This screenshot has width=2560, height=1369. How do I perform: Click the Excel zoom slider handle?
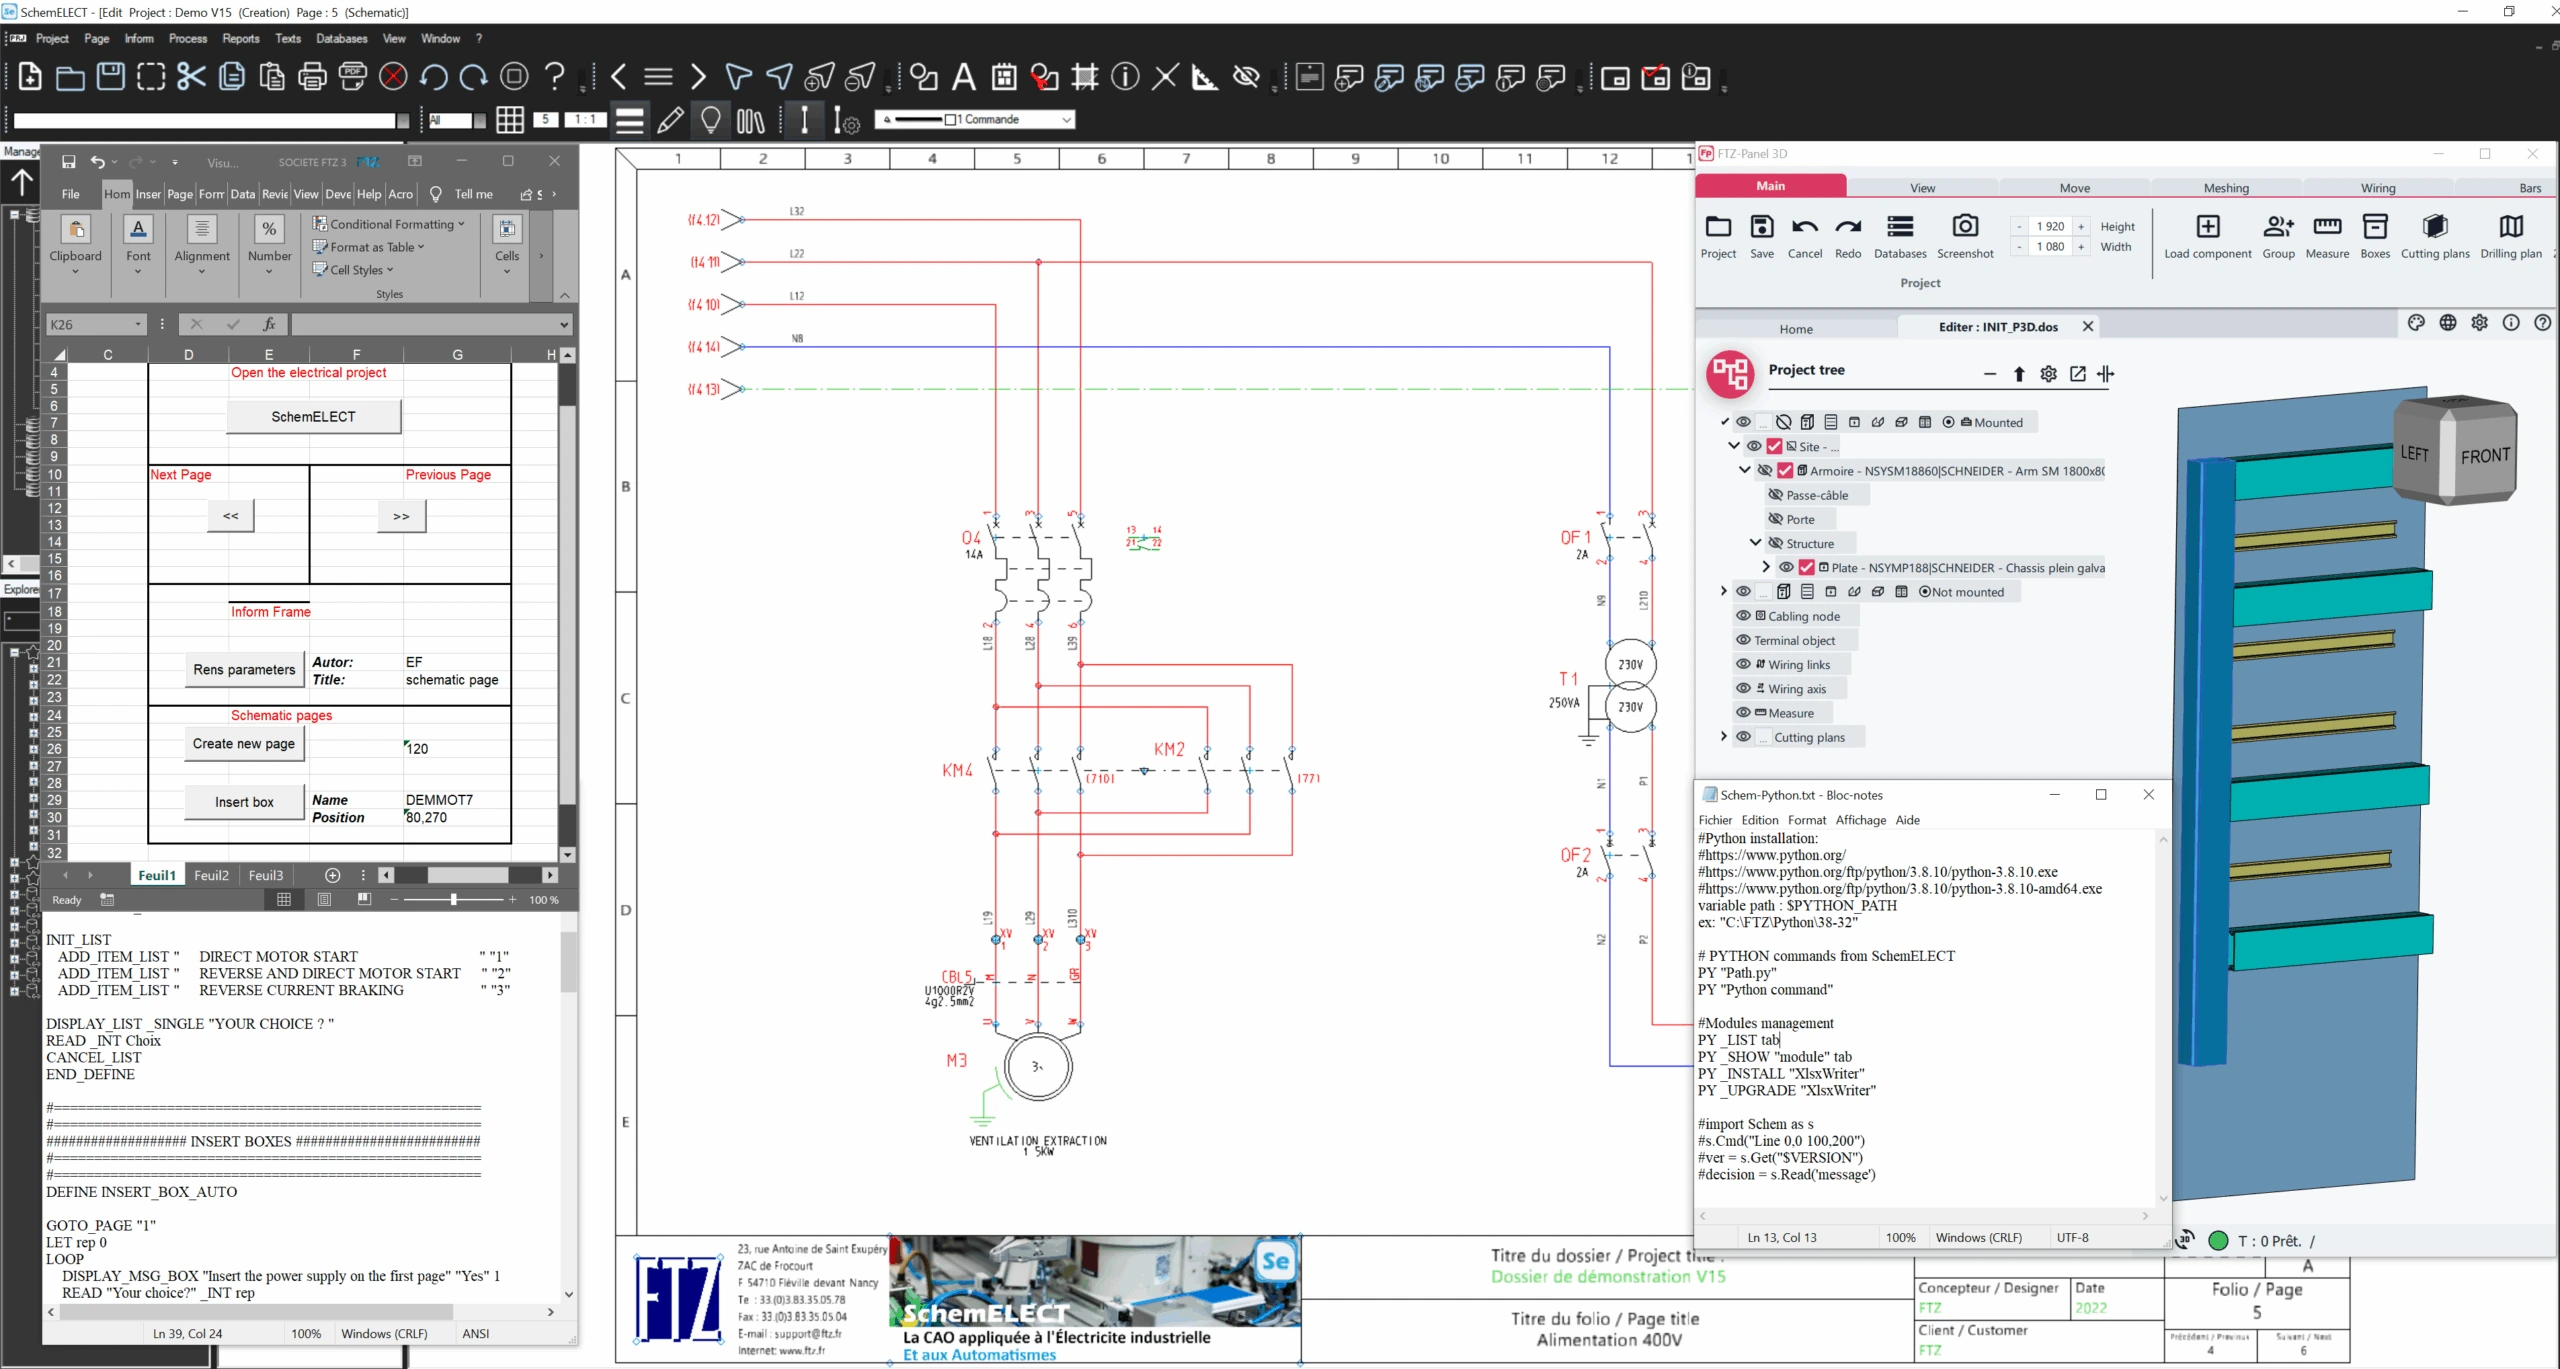(x=453, y=900)
